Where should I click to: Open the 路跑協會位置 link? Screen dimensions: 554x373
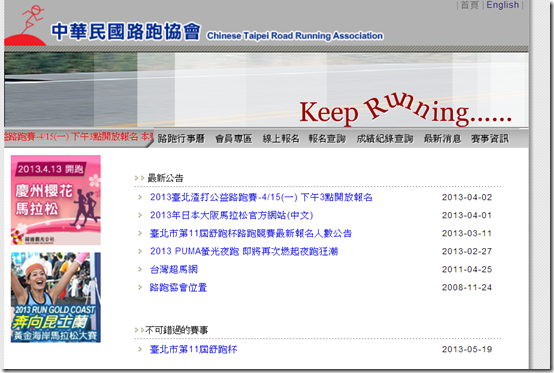pyautogui.click(x=178, y=288)
